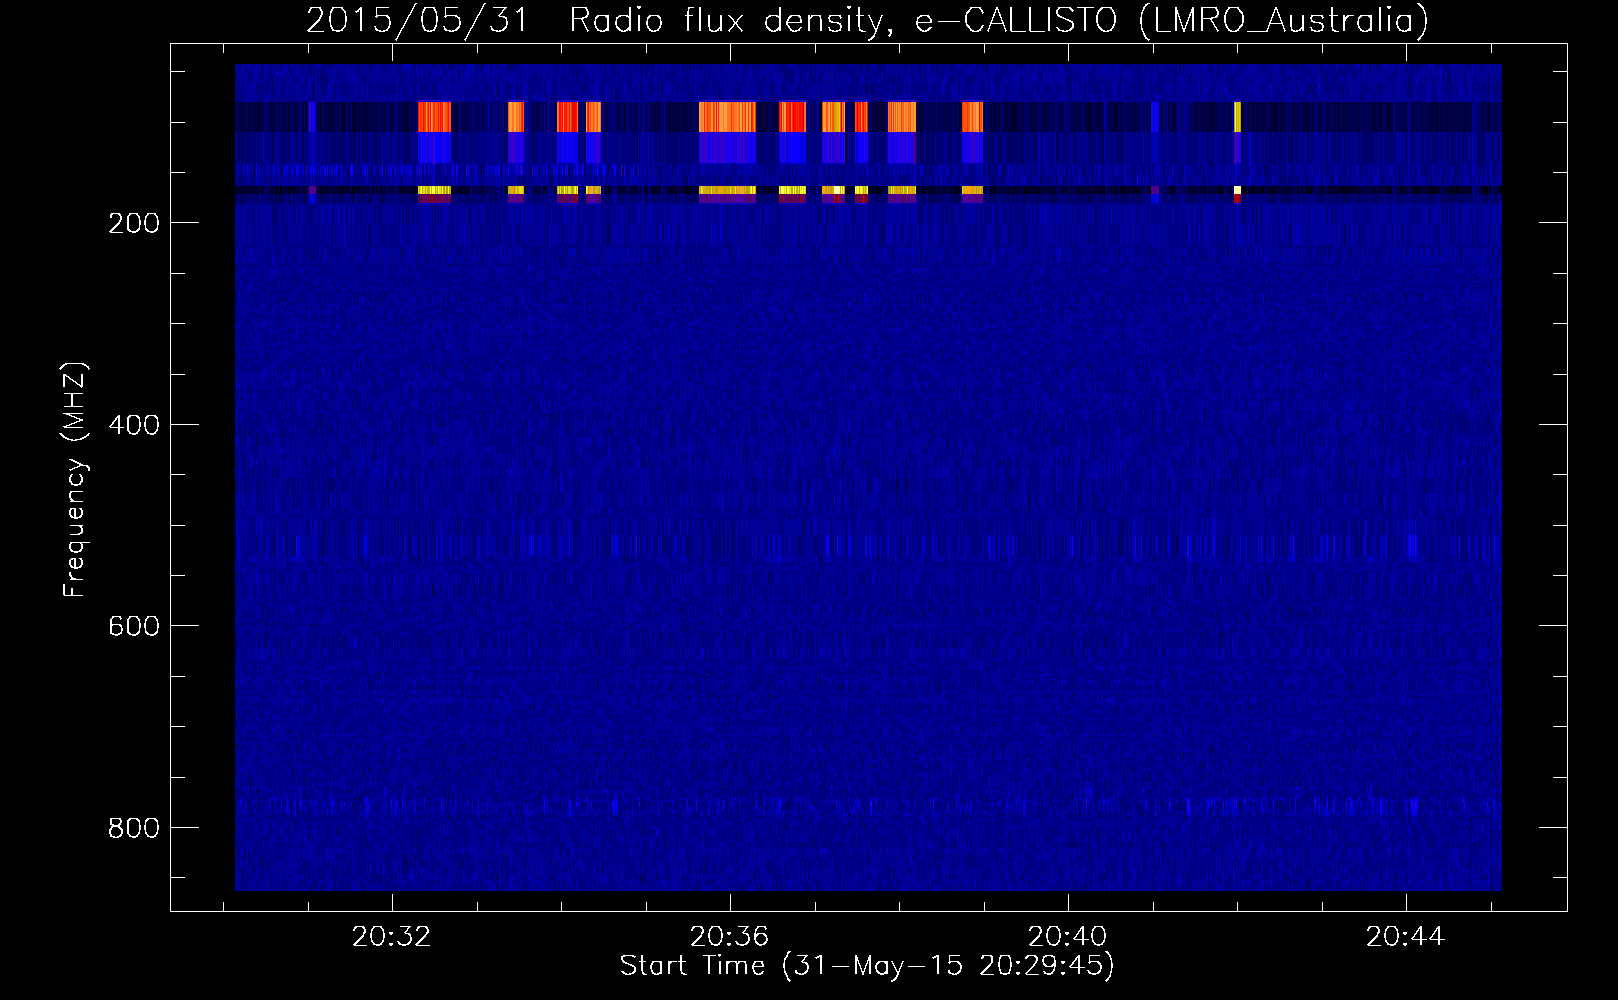Click the '600' frequency tick label
Viewport: 1618px width, 1000px height.
tap(133, 626)
